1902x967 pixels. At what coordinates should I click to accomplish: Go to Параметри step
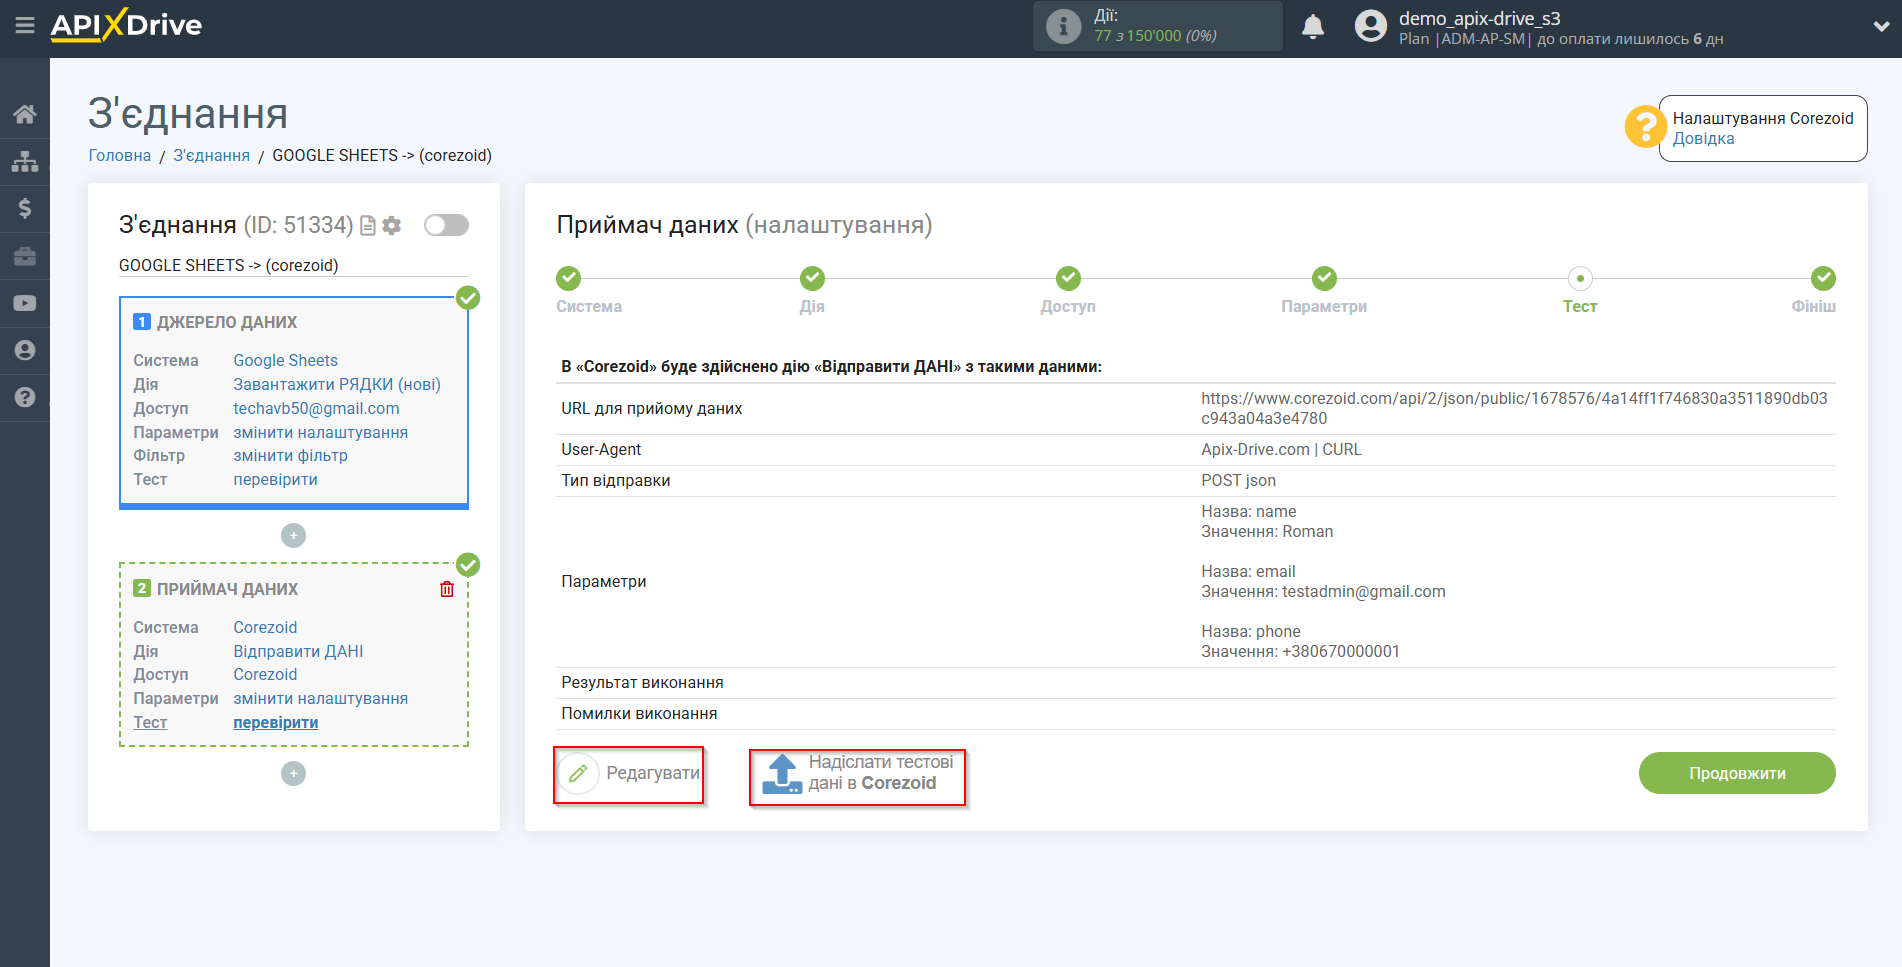click(1324, 278)
